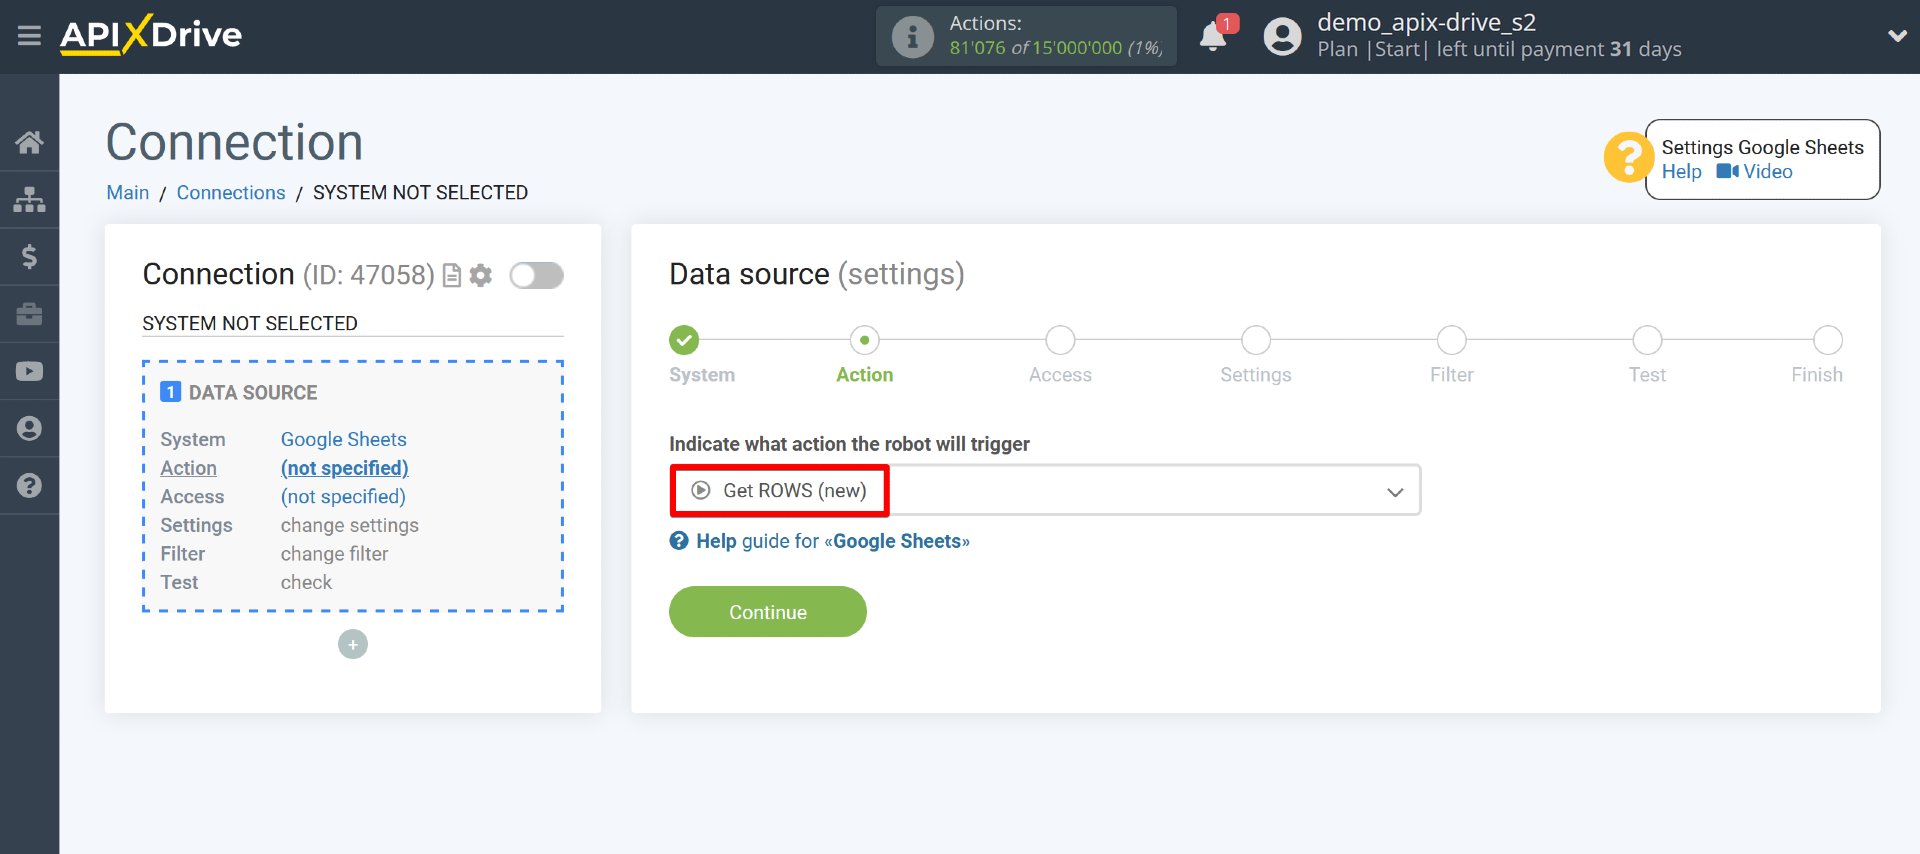Open the connections sitemap icon in sidebar
The height and width of the screenshot is (854, 1920).
pyautogui.click(x=29, y=200)
